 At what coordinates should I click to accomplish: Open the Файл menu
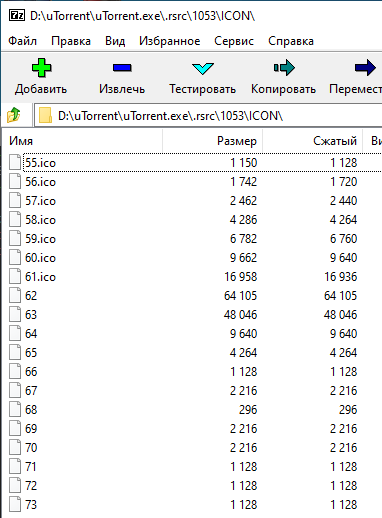point(22,41)
